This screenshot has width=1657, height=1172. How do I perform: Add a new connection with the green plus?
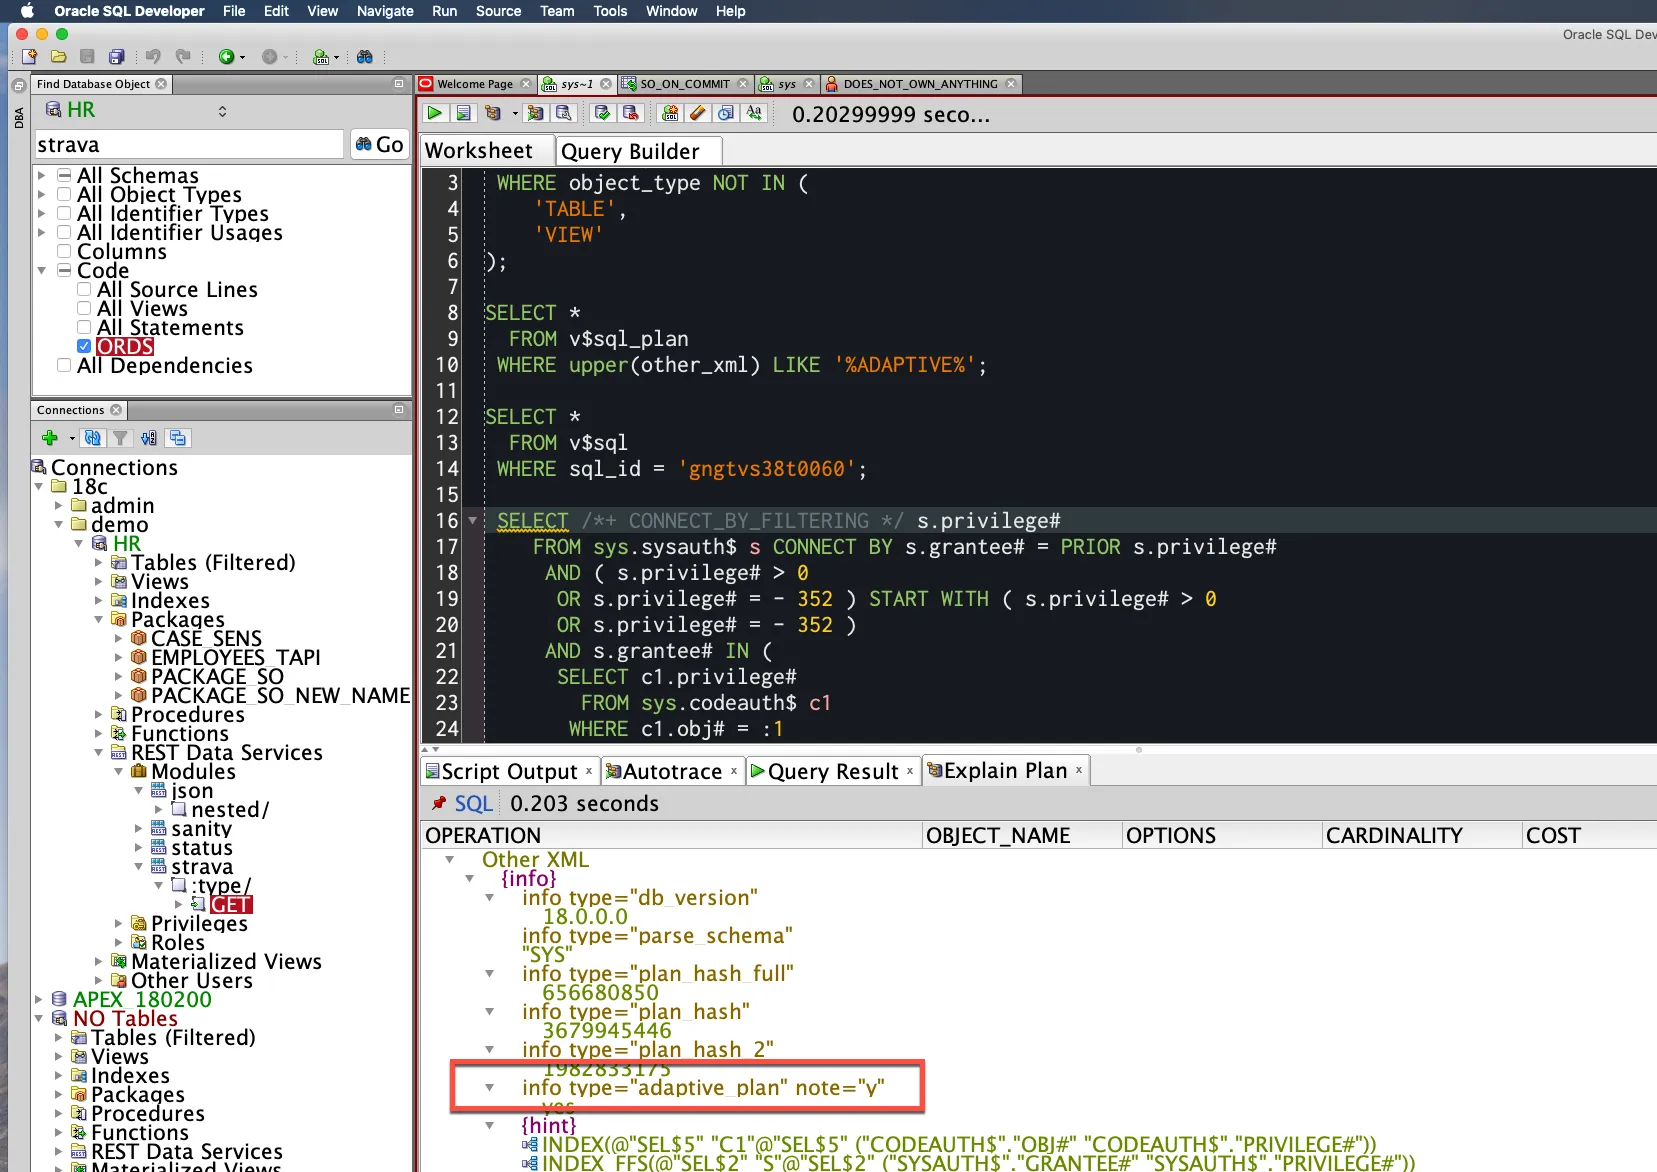(50, 438)
